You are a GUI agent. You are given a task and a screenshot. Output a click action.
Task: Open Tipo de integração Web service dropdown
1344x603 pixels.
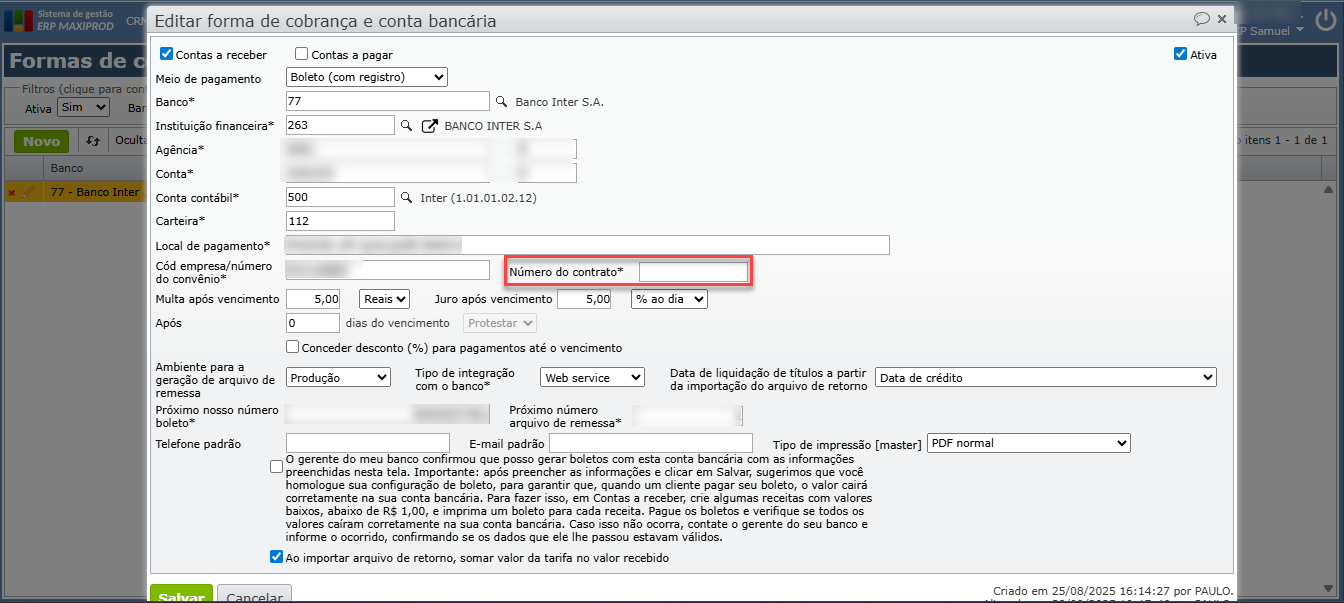point(593,377)
